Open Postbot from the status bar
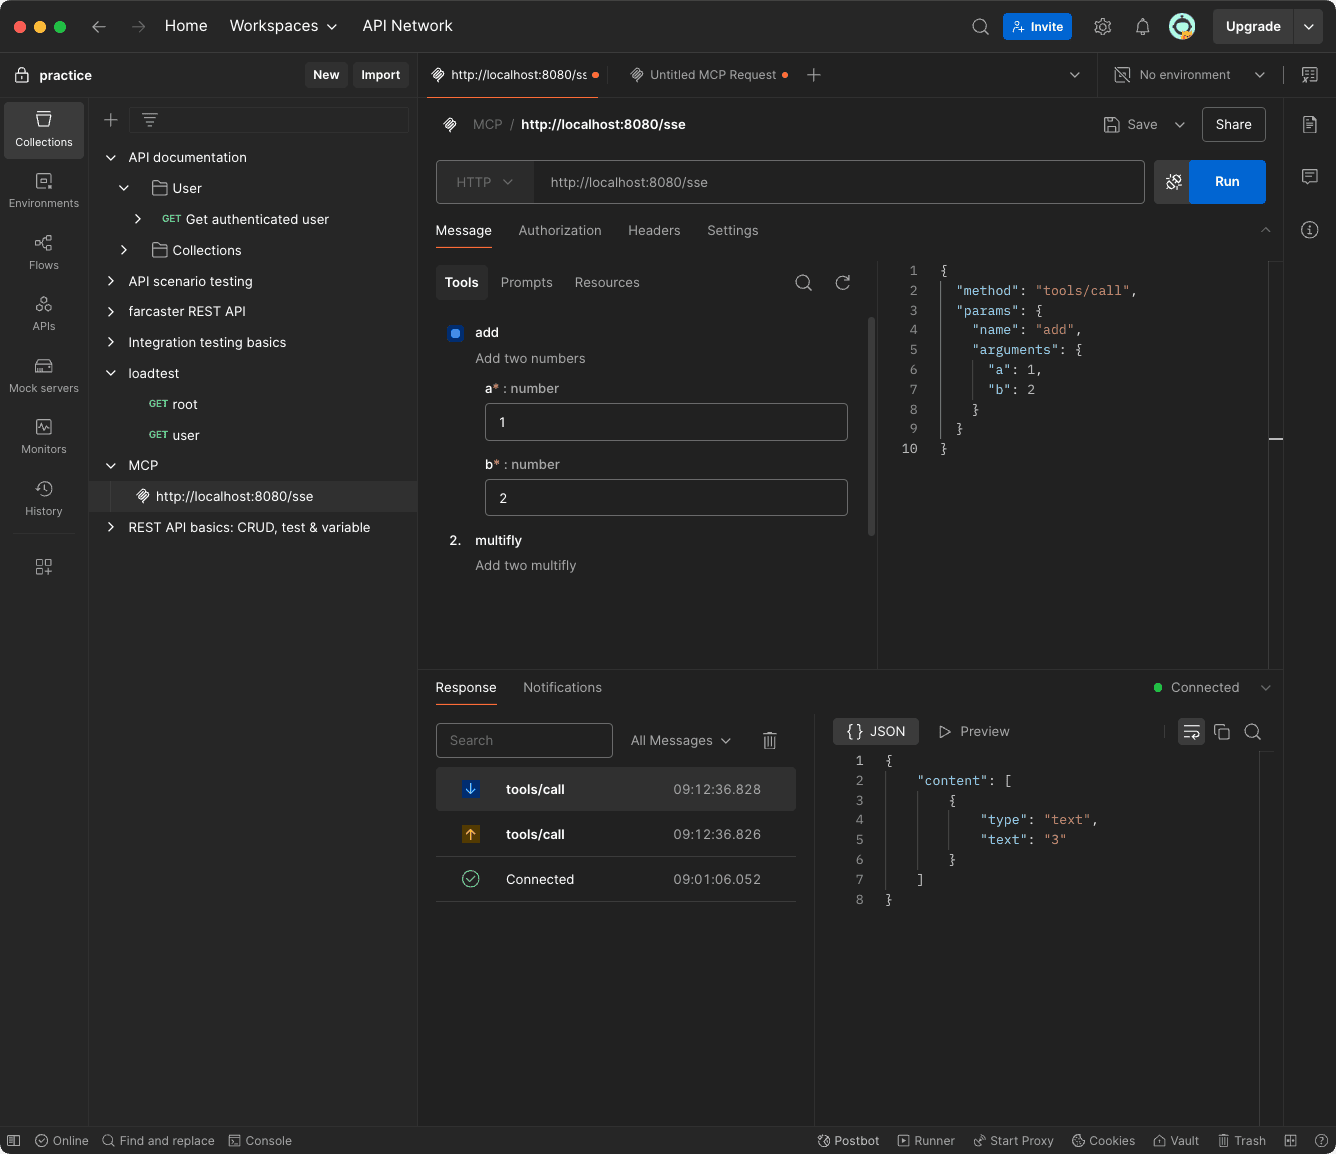This screenshot has width=1336, height=1154. [x=849, y=1141]
